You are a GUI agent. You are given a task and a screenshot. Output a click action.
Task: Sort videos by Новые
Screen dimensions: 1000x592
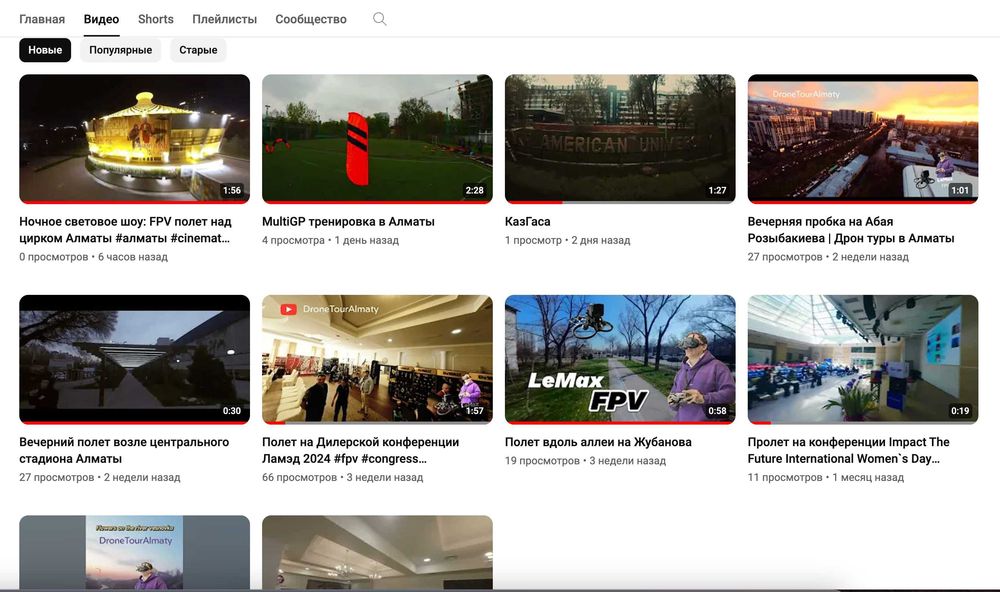coord(45,50)
